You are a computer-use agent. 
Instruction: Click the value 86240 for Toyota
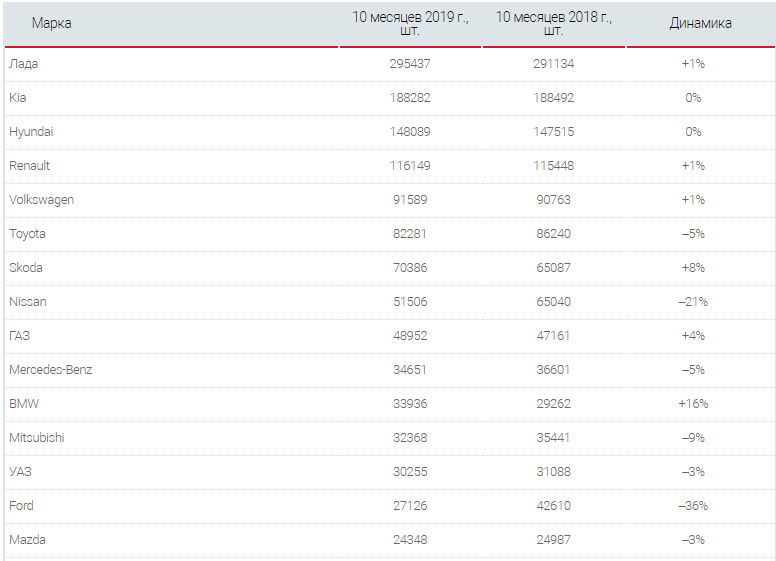[x=553, y=234]
